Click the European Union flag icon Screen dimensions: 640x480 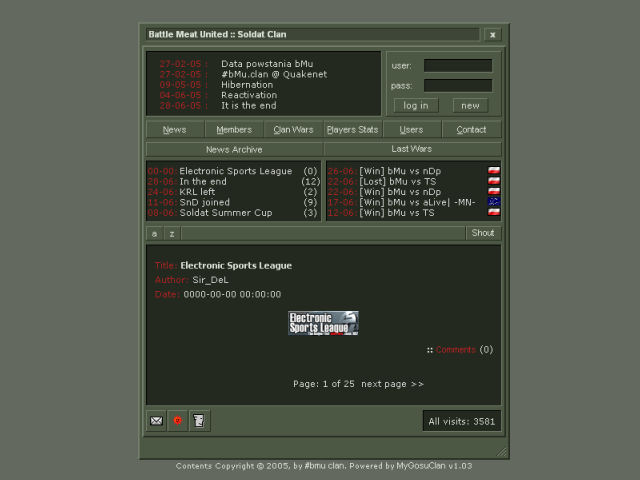(x=493, y=201)
